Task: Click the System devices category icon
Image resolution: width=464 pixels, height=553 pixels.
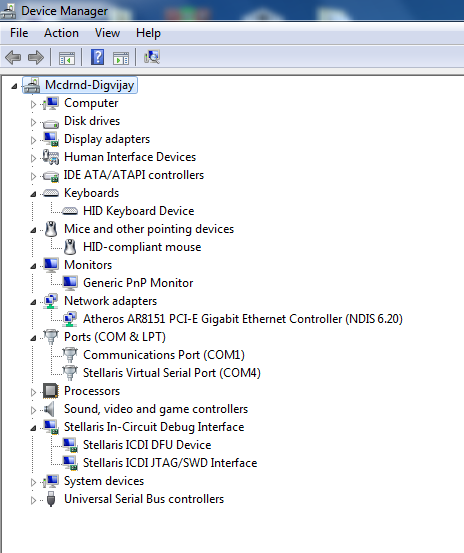Action: [x=51, y=481]
